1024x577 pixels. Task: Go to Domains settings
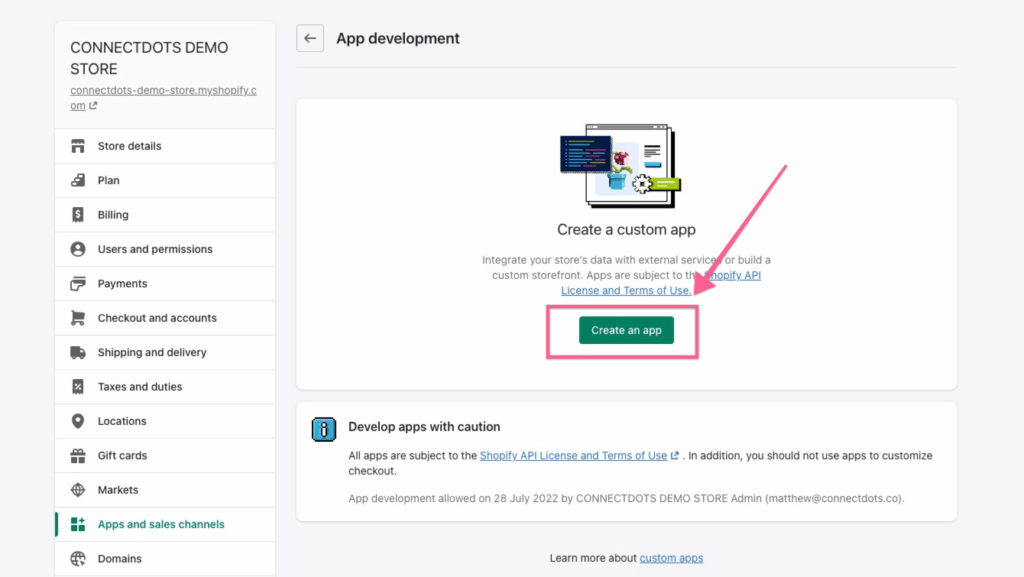(119, 559)
